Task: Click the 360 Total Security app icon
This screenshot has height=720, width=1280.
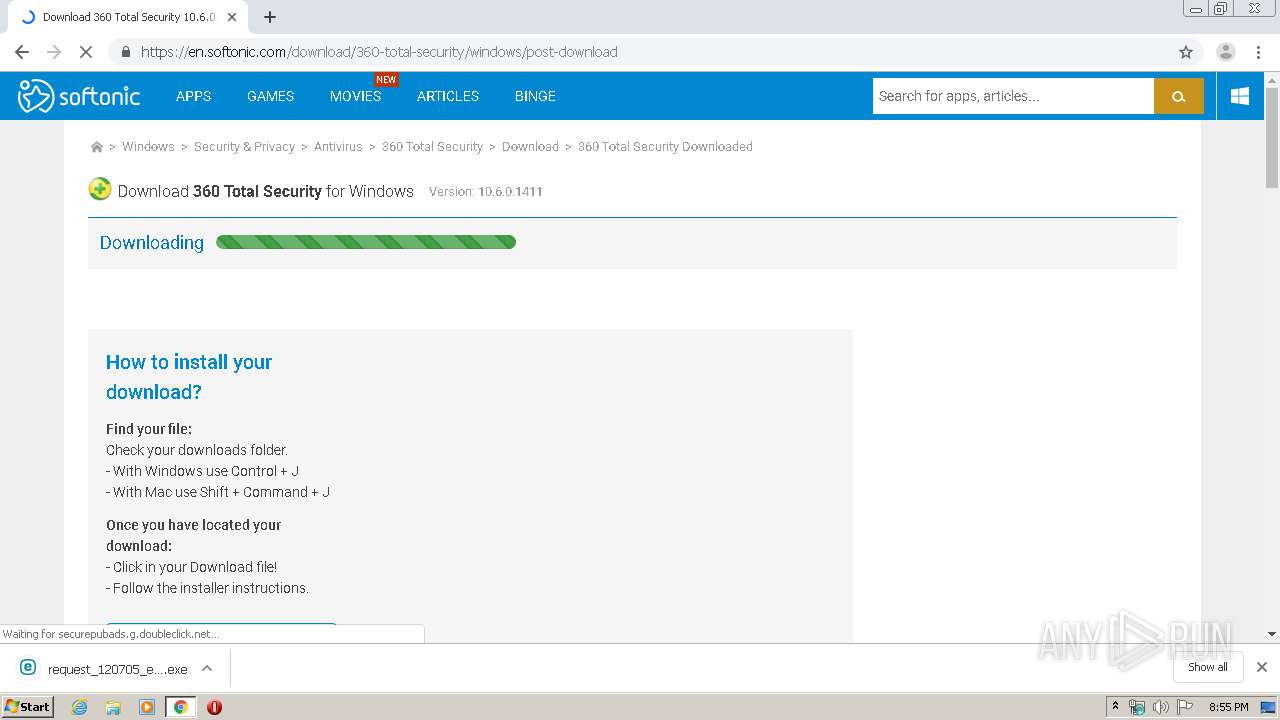Action: [100, 189]
